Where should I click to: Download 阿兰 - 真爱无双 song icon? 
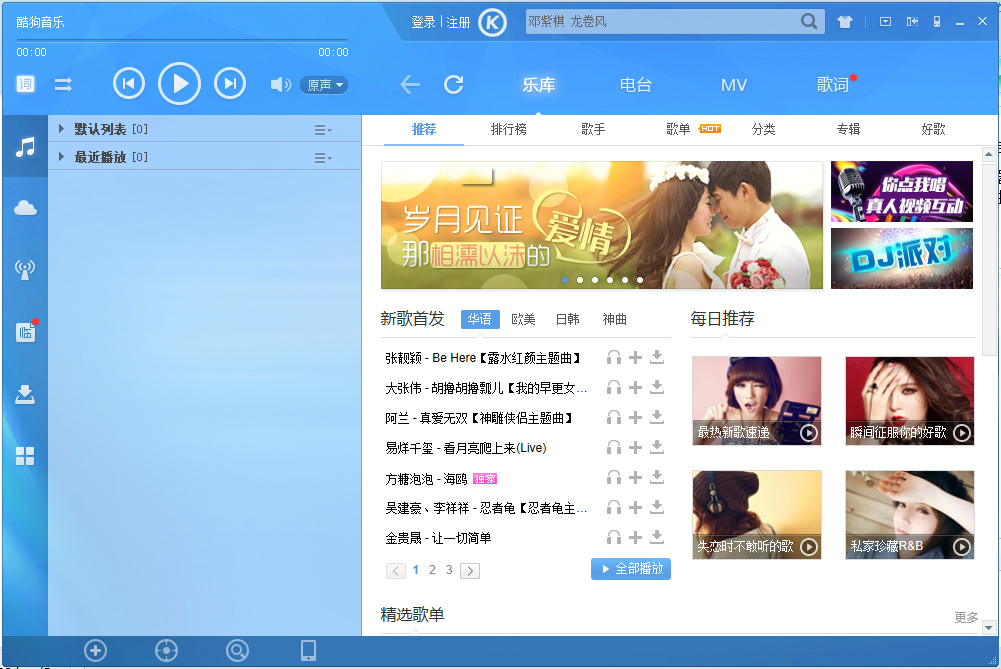[657, 417]
